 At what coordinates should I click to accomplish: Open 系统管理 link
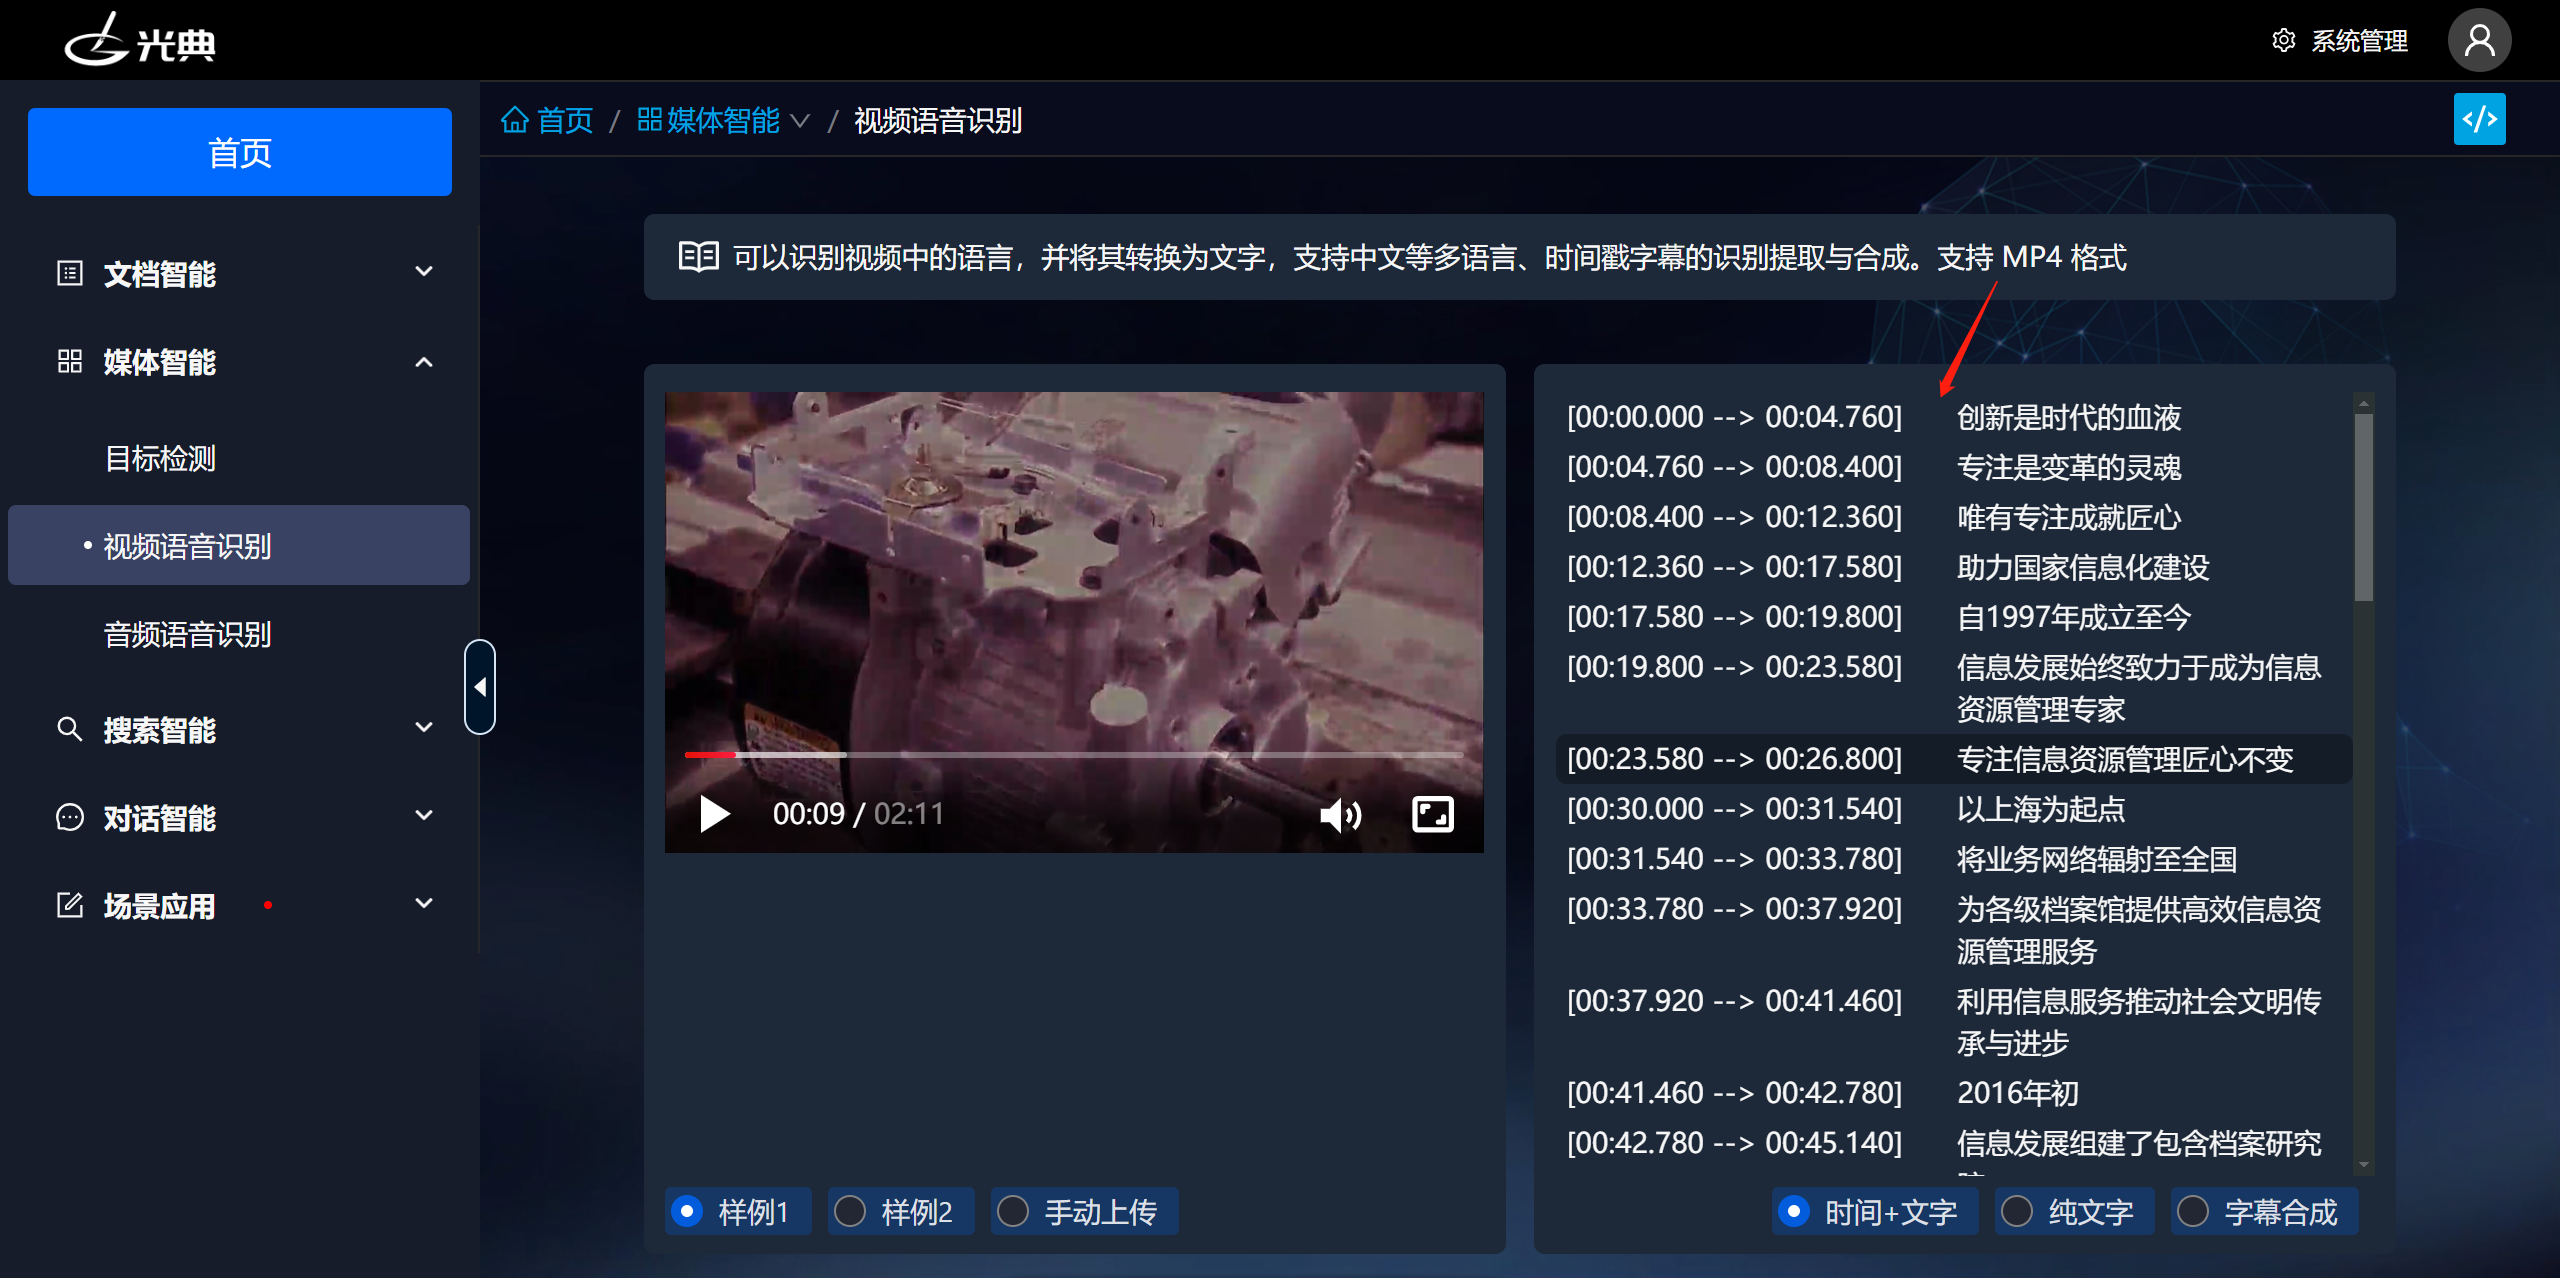pyautogui.click(x=2359, y=41)
